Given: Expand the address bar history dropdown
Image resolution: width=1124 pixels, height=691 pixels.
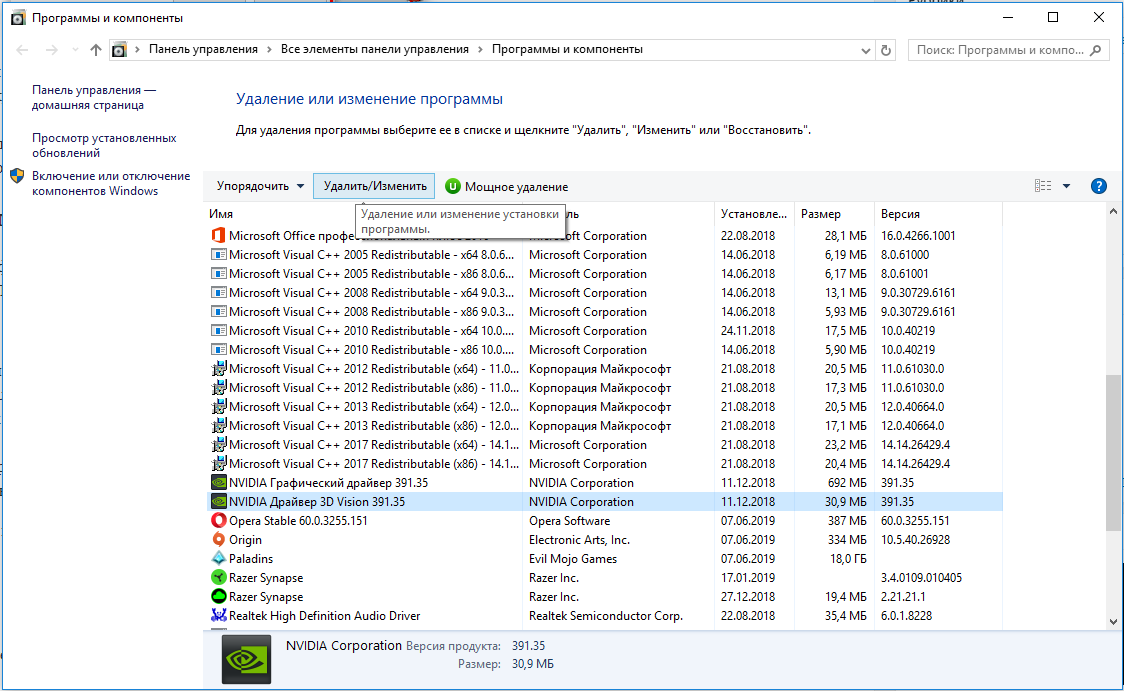Looking at the screenshot, I should (865, 50).
